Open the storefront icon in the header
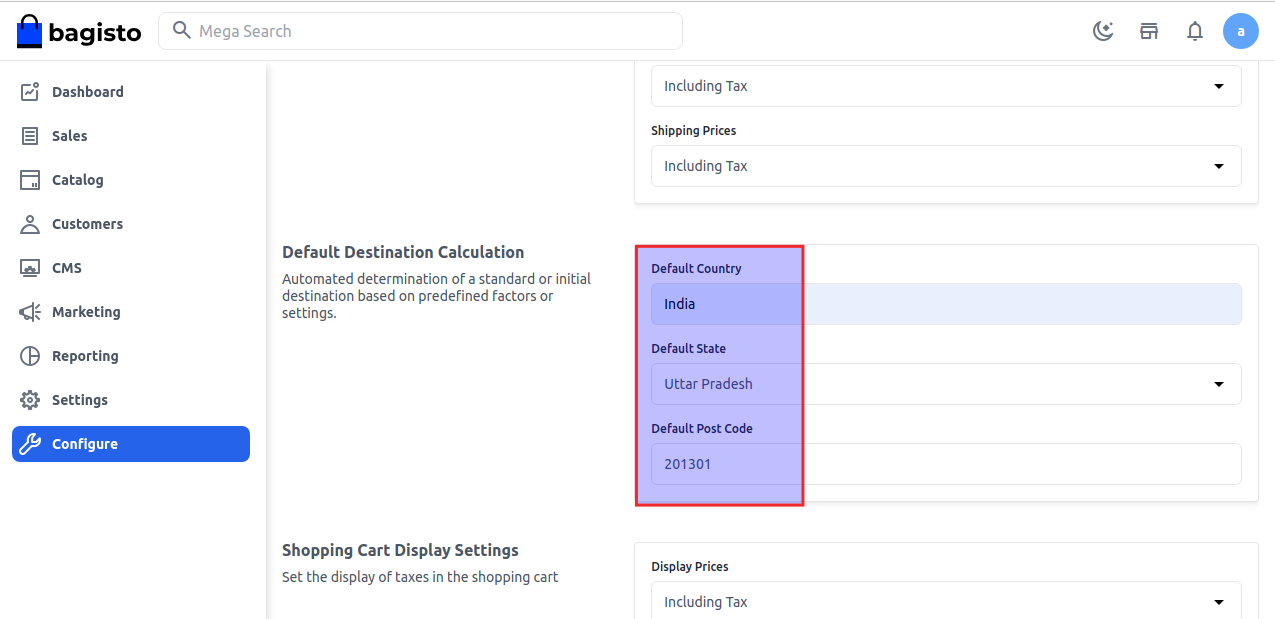Screen dimensions: 1275x619 point(1149,31)
